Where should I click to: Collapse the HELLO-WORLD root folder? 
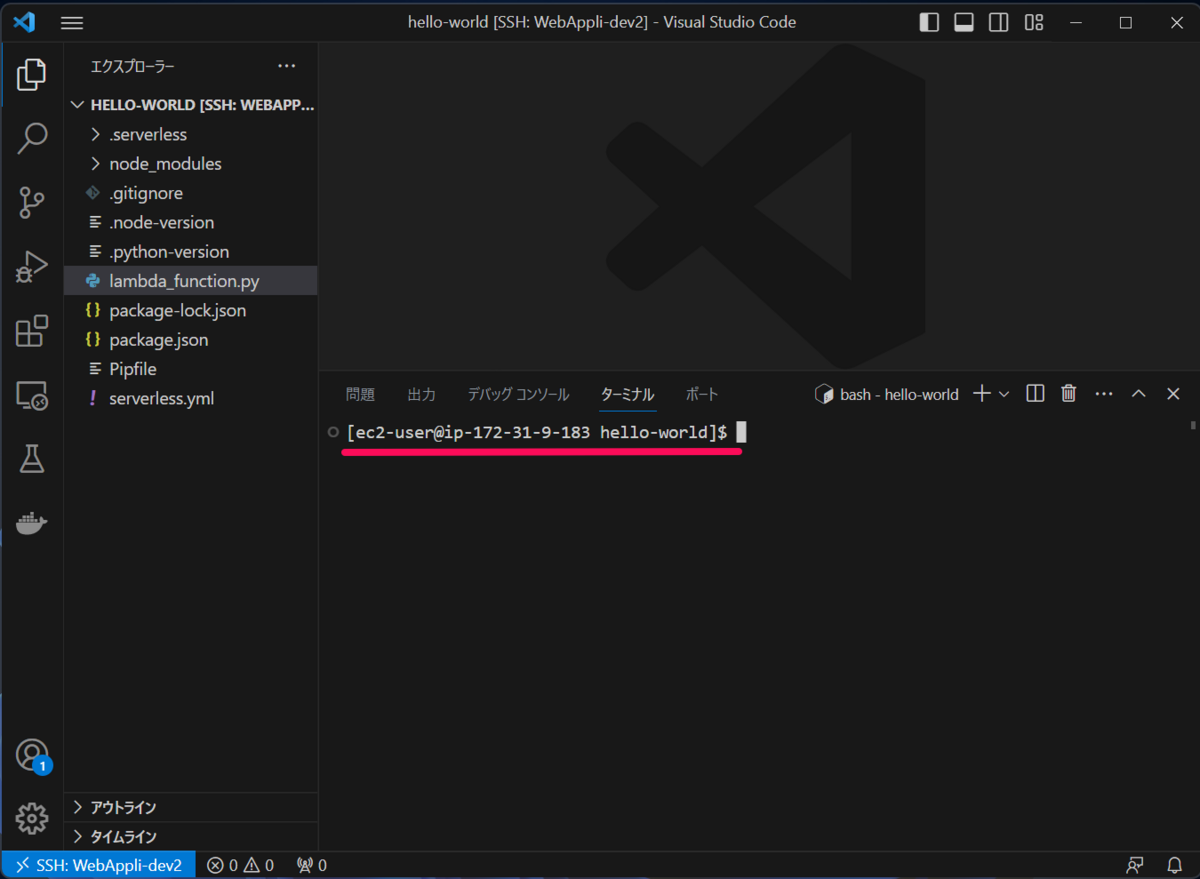[192, 105]
